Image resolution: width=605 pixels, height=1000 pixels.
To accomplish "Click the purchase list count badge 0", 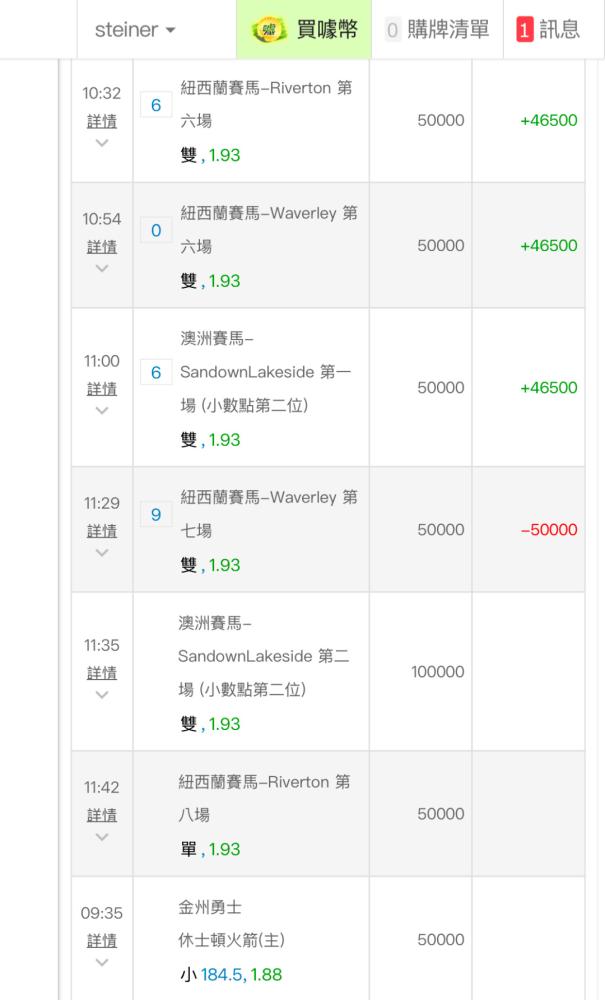I will coord(393,30).
